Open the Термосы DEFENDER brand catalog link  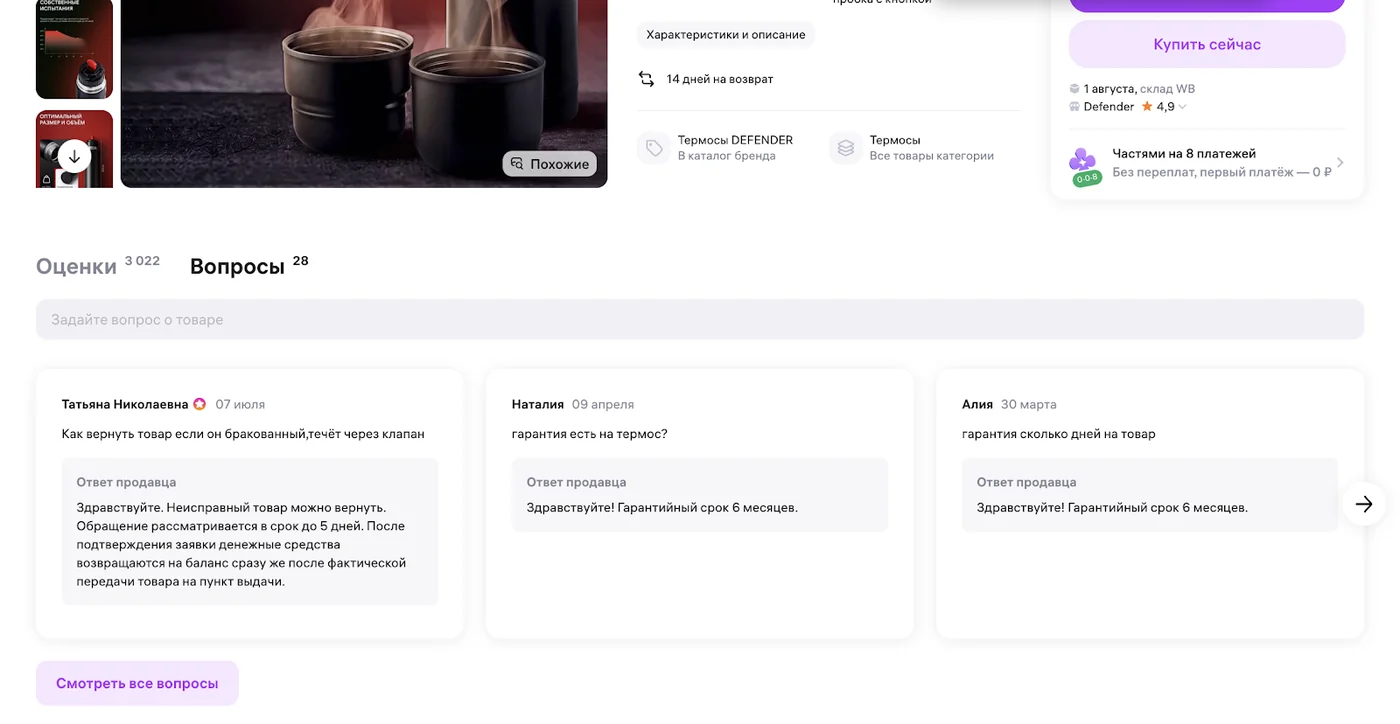(735, 140)
